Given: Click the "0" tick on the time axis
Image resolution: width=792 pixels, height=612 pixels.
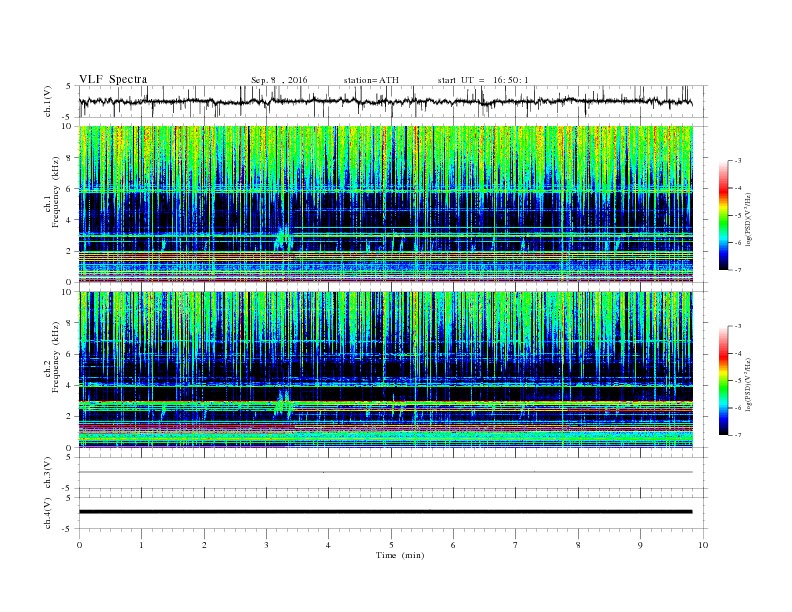Looking at the screenshot, I should pos(79,545).
